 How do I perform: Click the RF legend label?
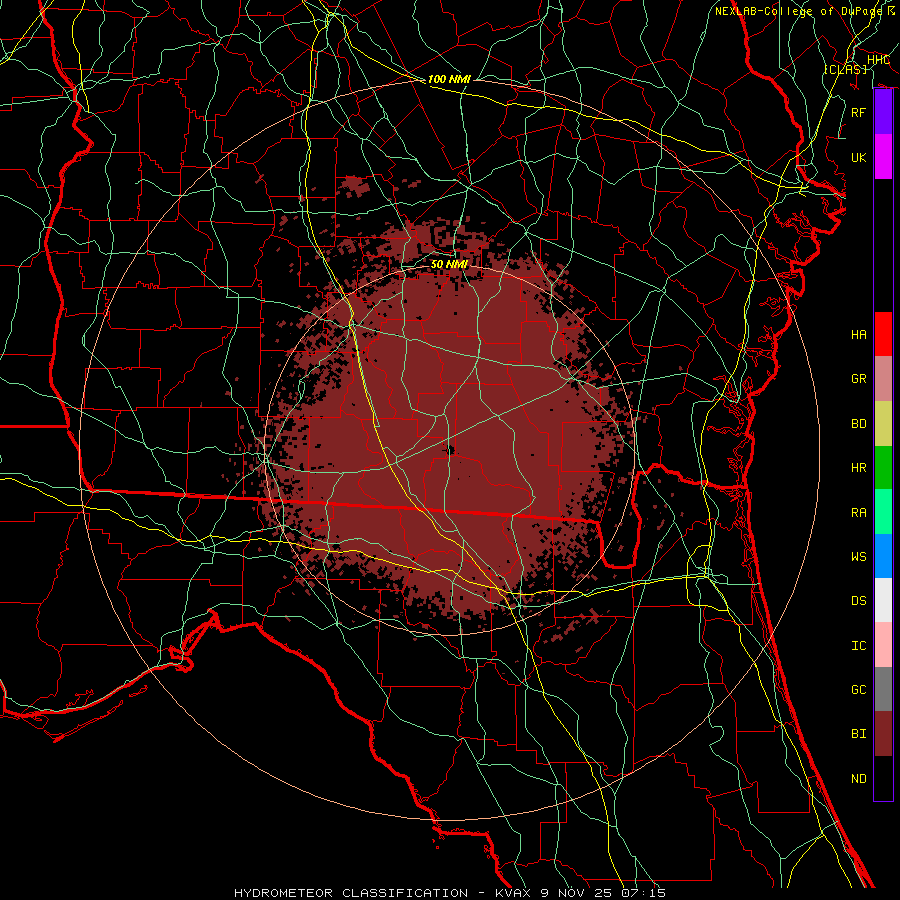click(x=859, y=112)
